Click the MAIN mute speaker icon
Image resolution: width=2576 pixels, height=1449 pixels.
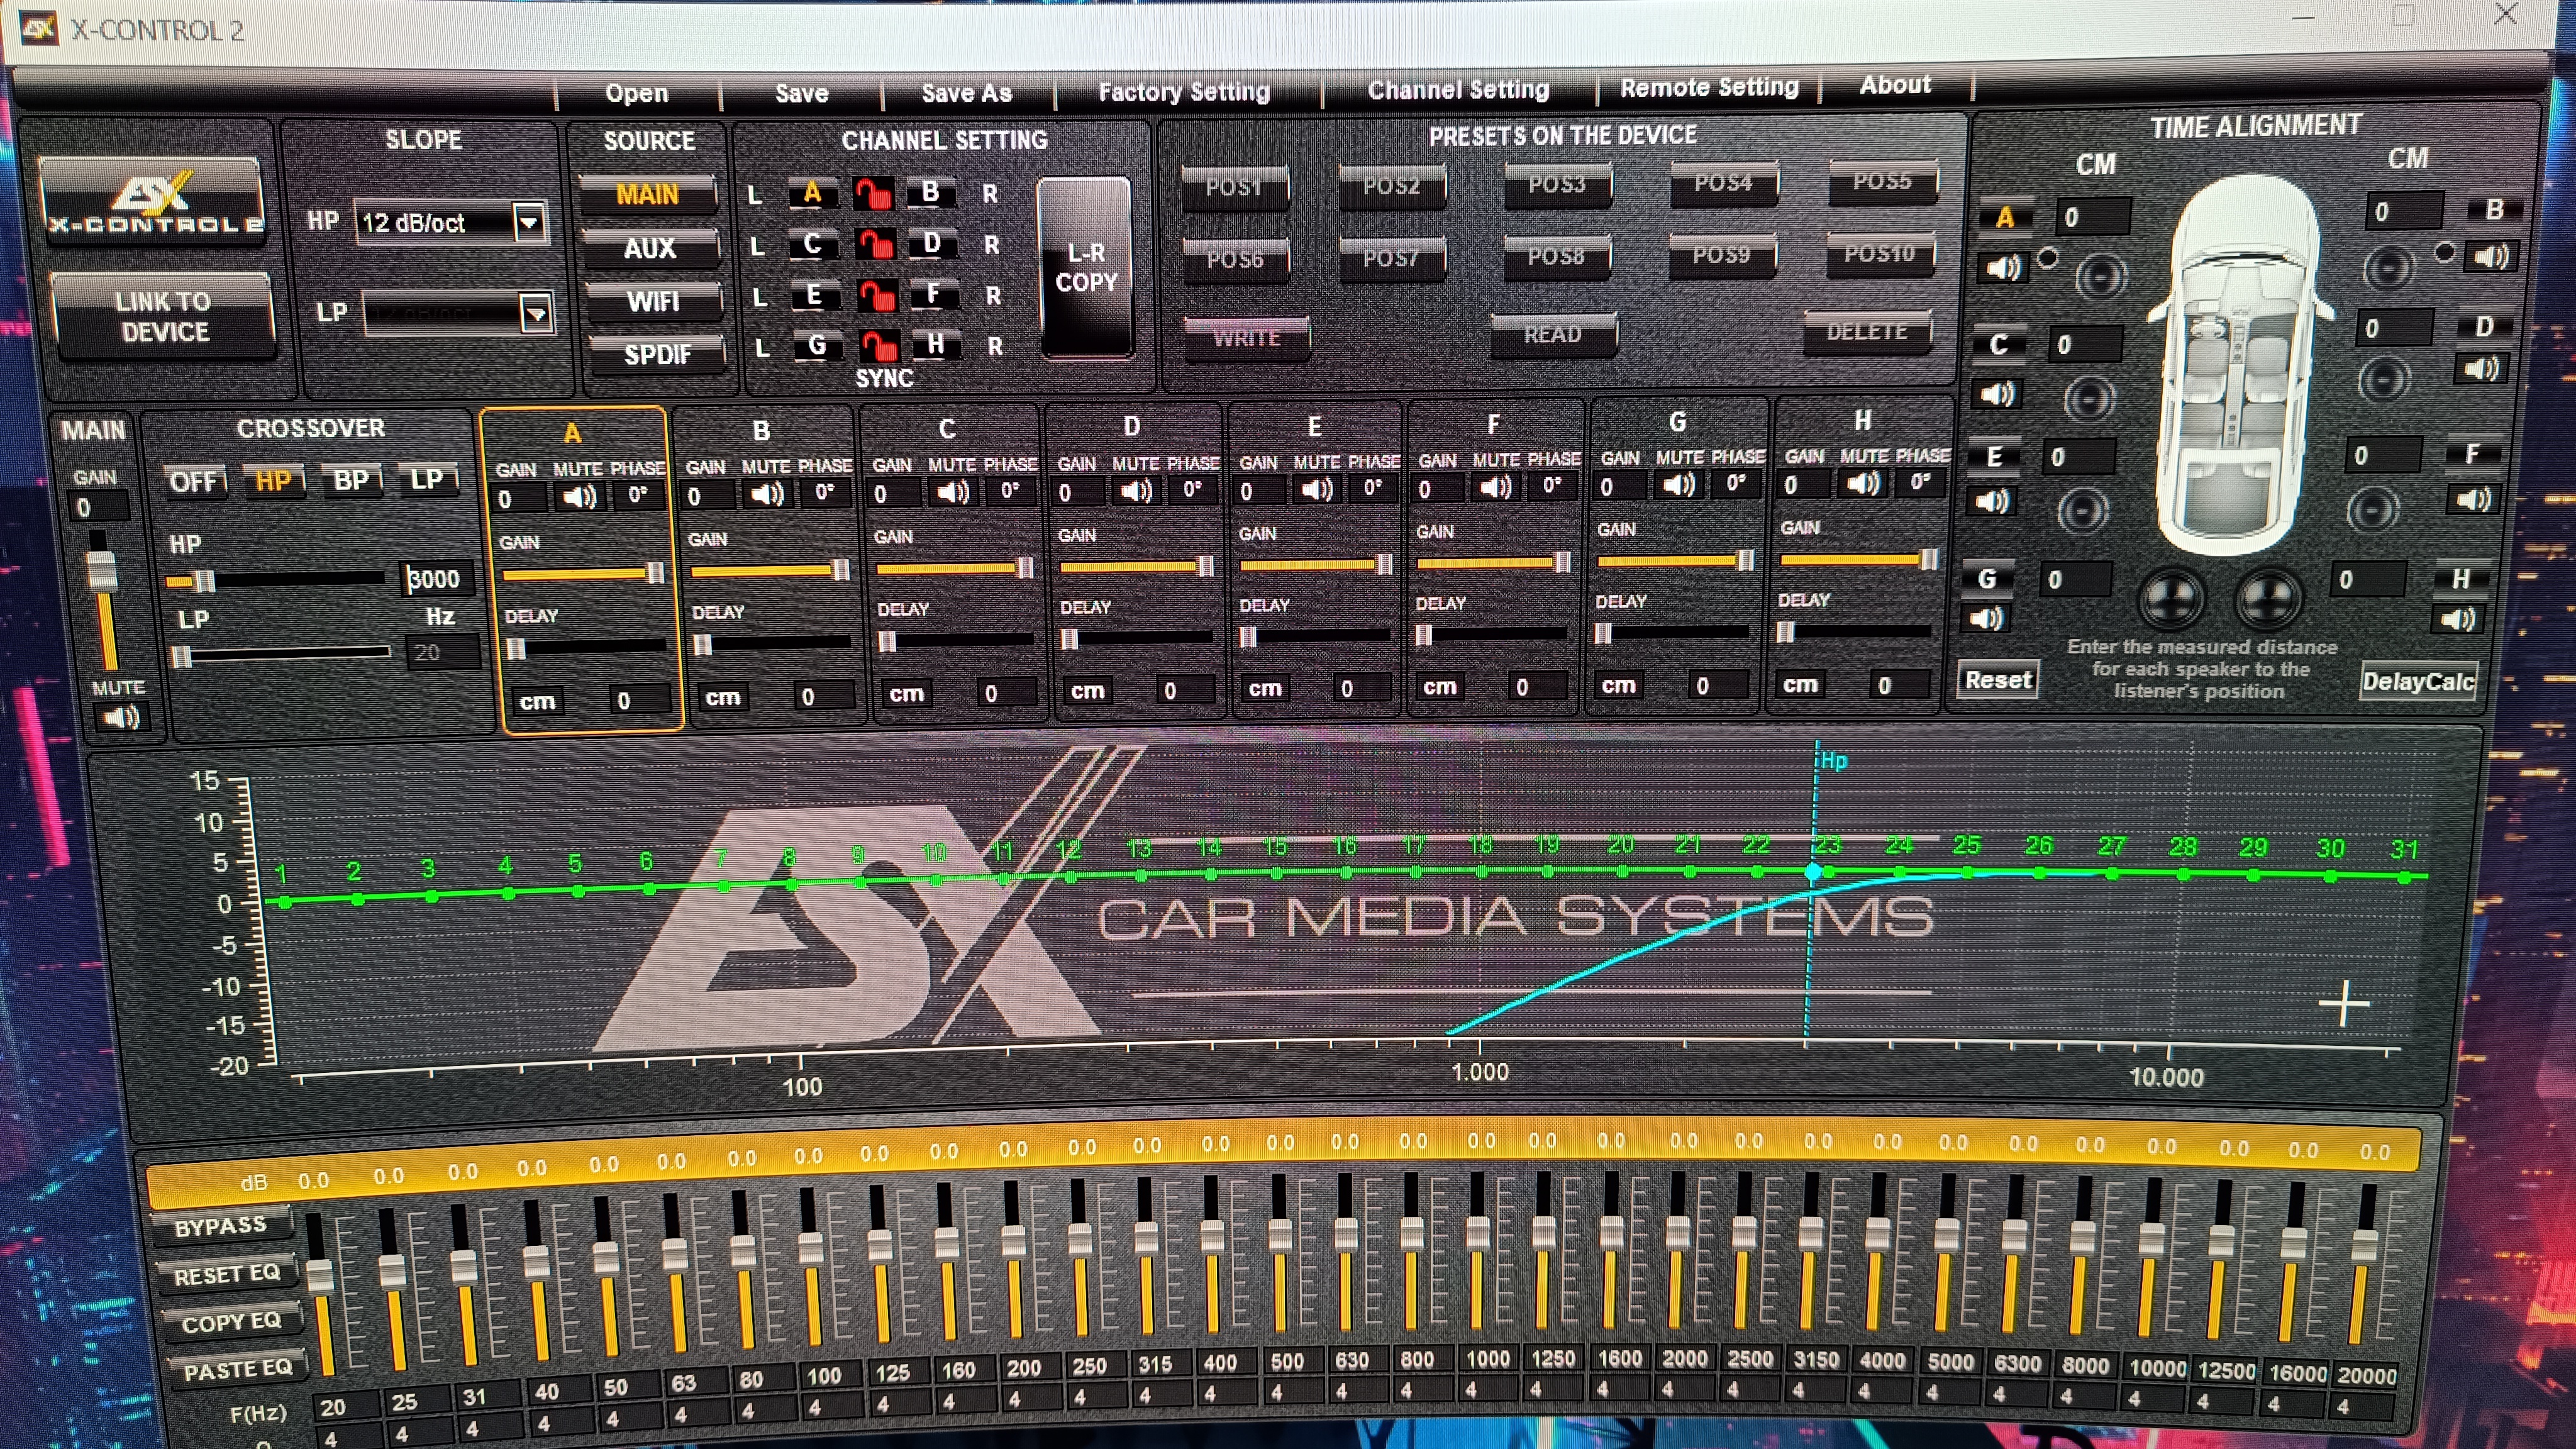coord(121,717)
